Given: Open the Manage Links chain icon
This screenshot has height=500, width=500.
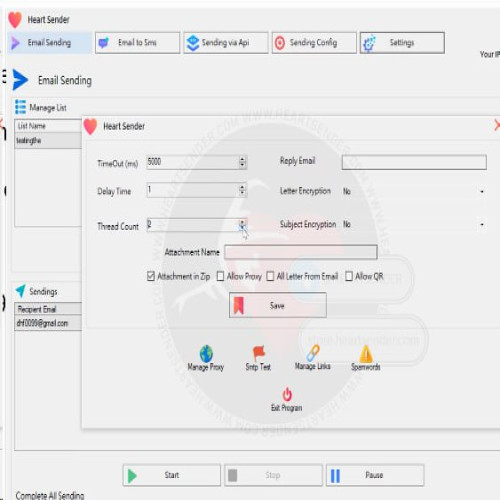Looking at the screenshot, I should (x=313, y=353).
